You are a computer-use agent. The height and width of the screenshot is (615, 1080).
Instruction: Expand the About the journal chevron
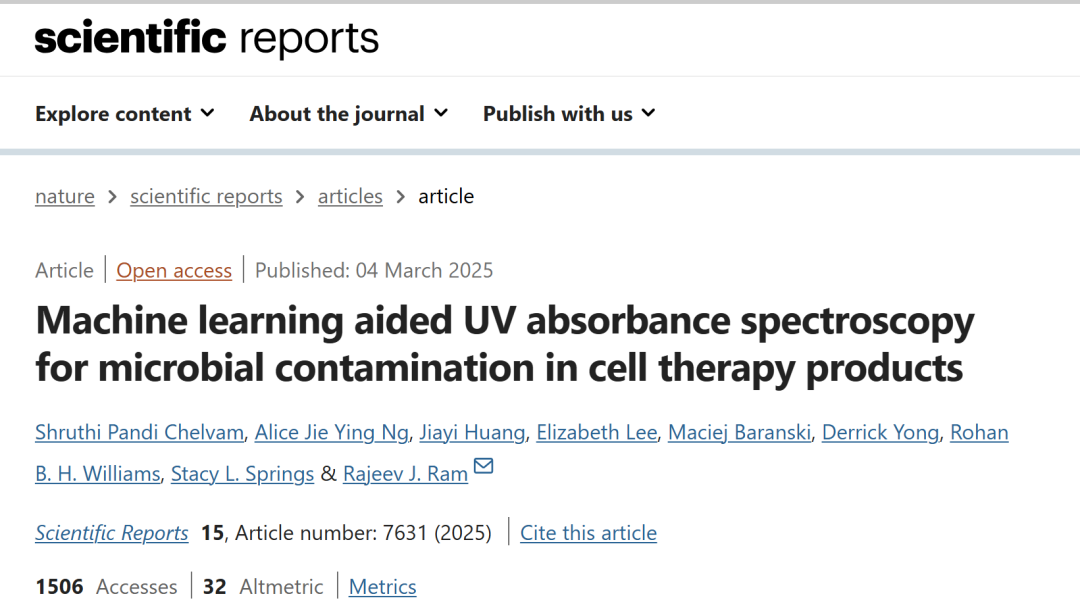(x=442, y=113)
